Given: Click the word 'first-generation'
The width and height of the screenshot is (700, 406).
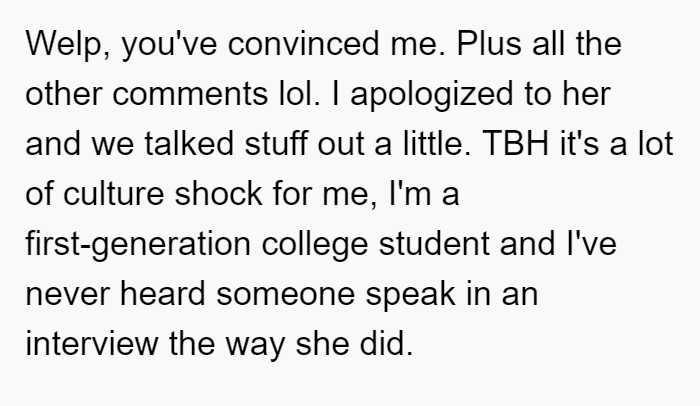Looking at the screenshot, I should [138, 245].
